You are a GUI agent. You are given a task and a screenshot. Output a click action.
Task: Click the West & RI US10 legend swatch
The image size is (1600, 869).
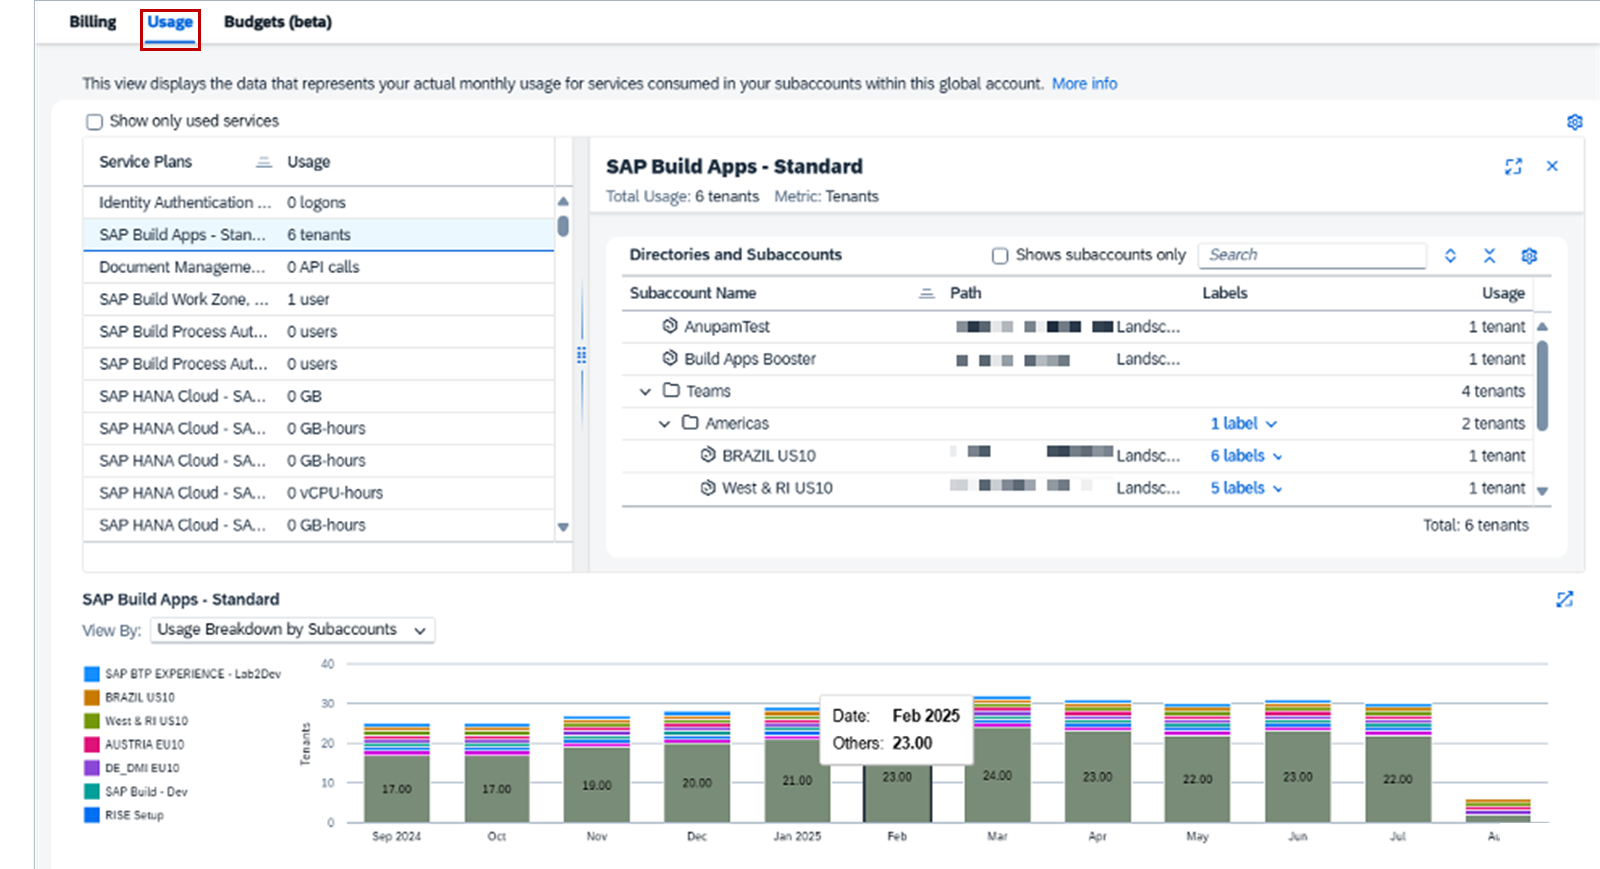[92, 721]
